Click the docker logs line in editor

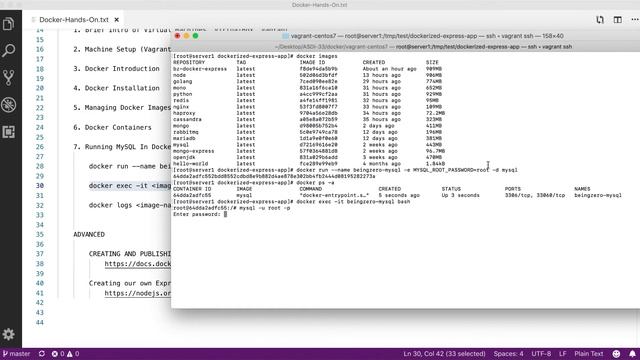130,205
